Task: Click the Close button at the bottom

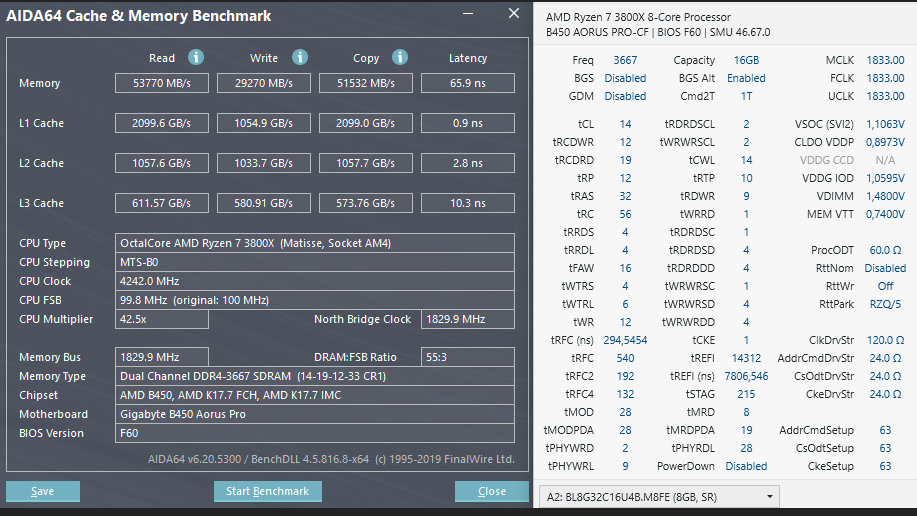Action: tap(492, 491)
